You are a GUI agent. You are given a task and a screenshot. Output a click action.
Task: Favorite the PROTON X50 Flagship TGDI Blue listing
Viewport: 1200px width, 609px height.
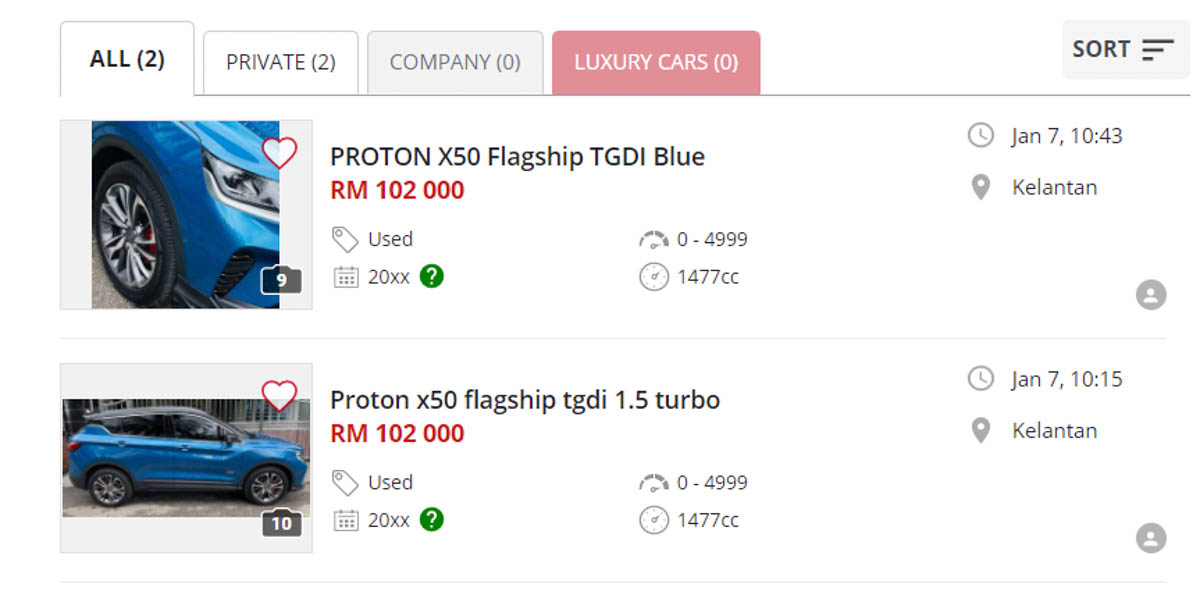pyautogui.click(x=280, y=153)
